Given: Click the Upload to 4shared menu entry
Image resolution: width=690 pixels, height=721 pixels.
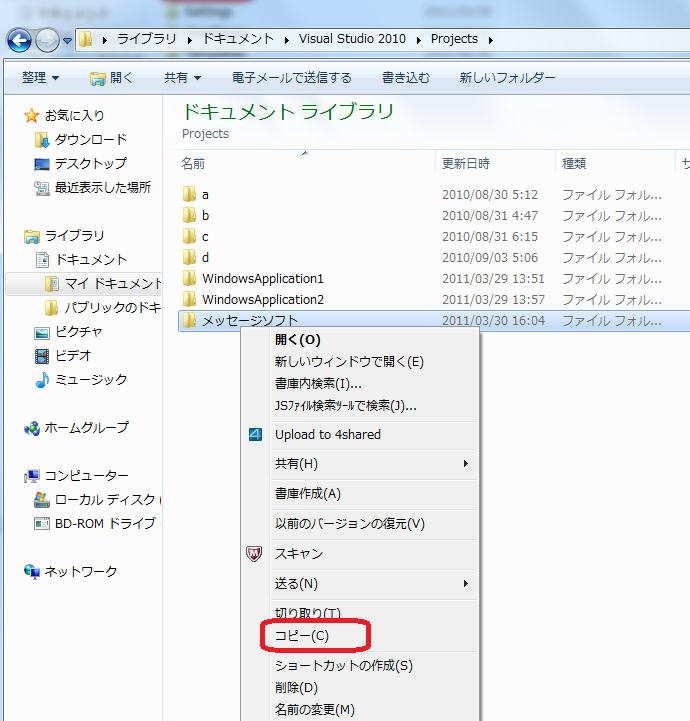Looking at the screenshot, I should point(328,435).
